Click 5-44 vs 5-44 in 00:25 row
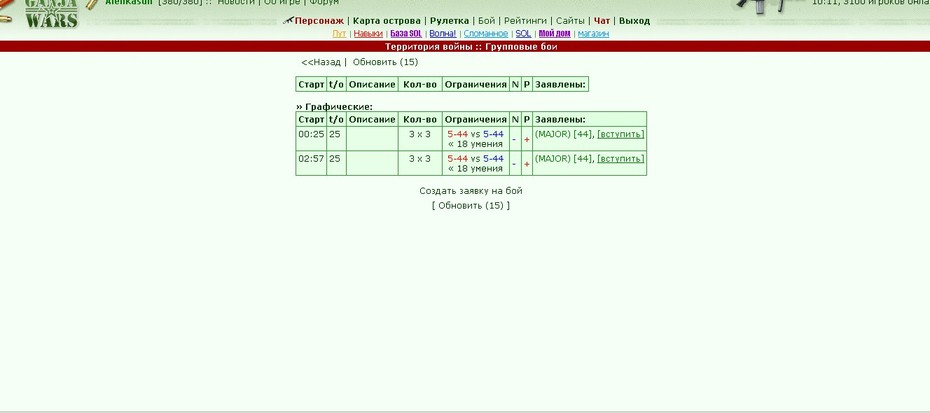The height and width of the screenshot is (413, 930). (475, 134)
